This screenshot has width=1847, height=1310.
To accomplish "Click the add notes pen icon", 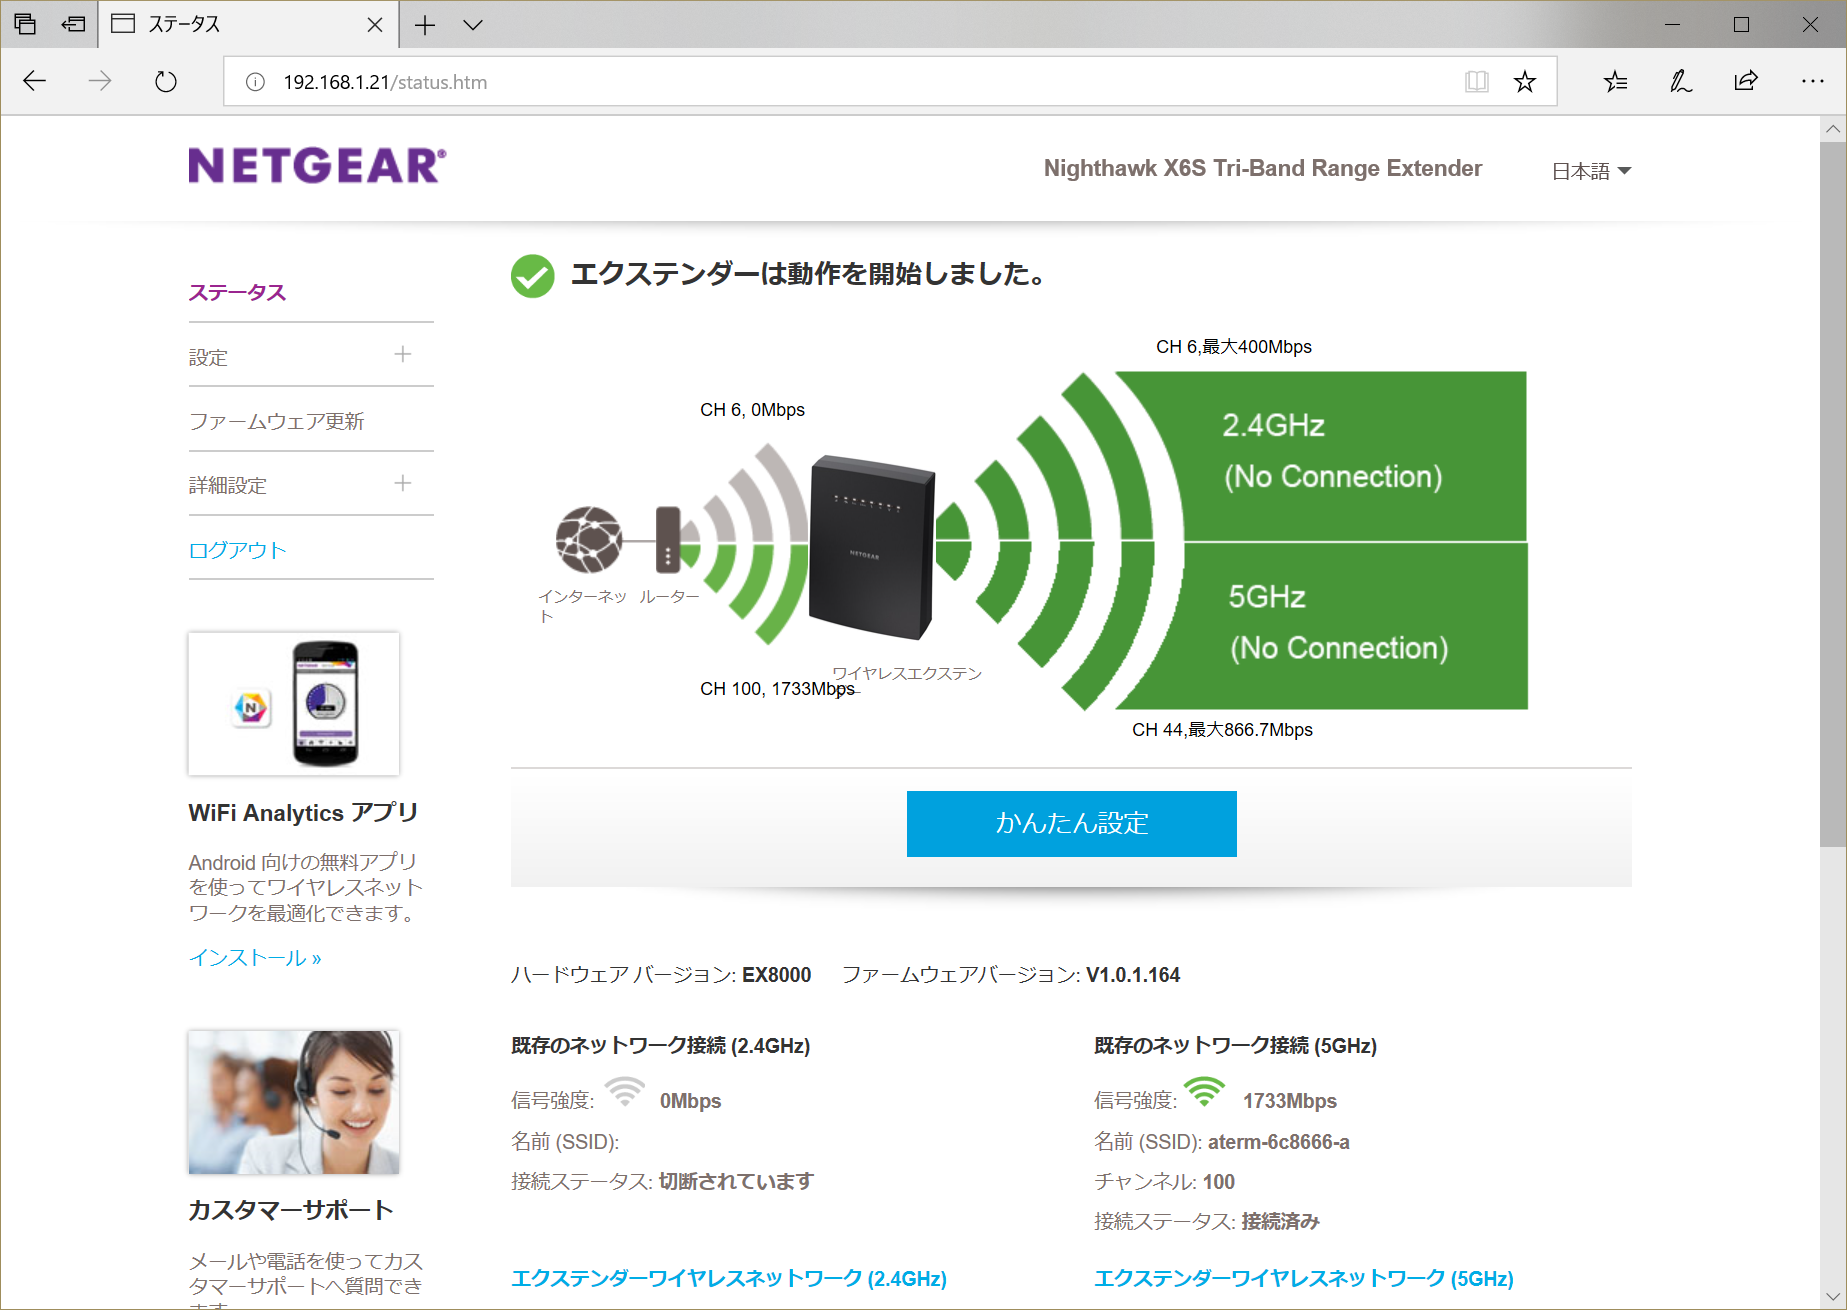I will point(1680,82).
